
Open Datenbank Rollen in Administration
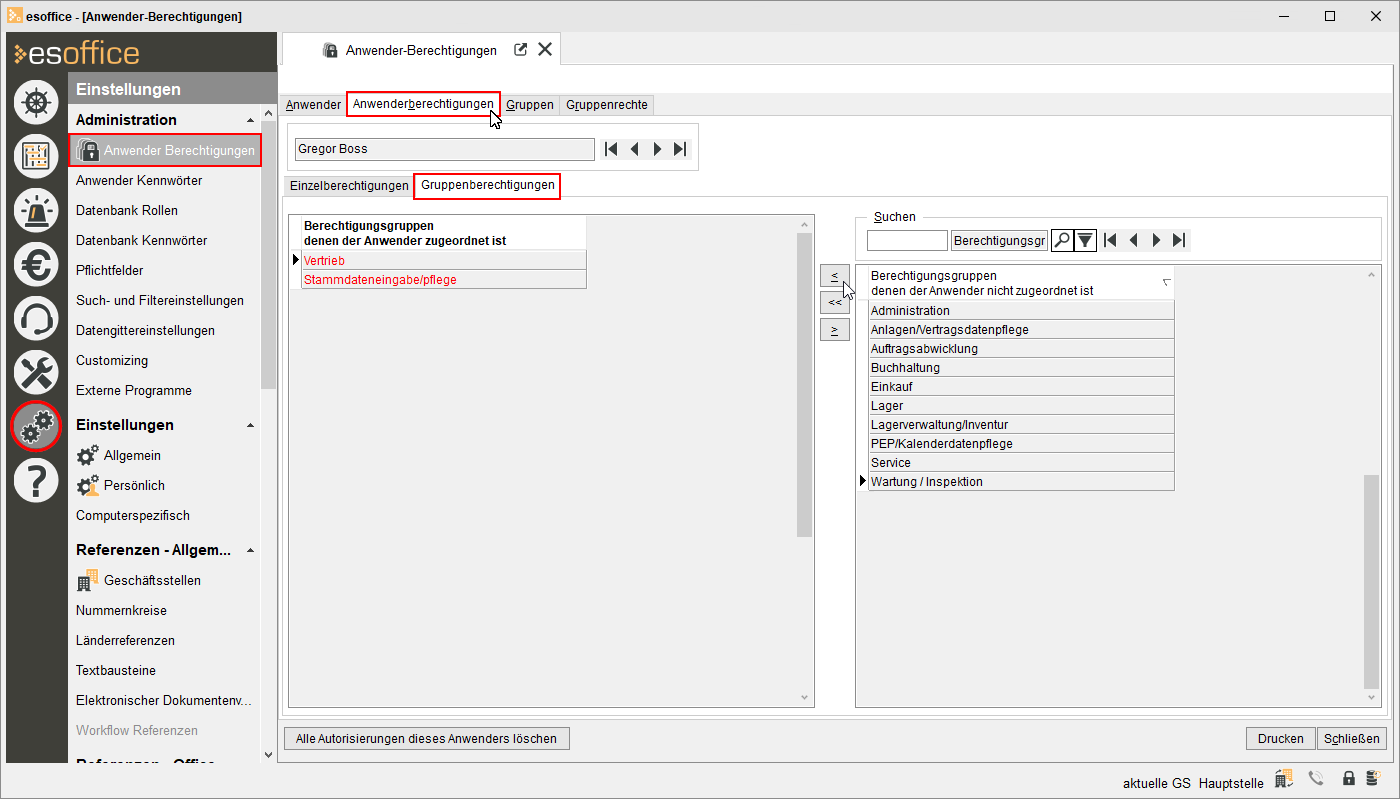pos(127,211)
